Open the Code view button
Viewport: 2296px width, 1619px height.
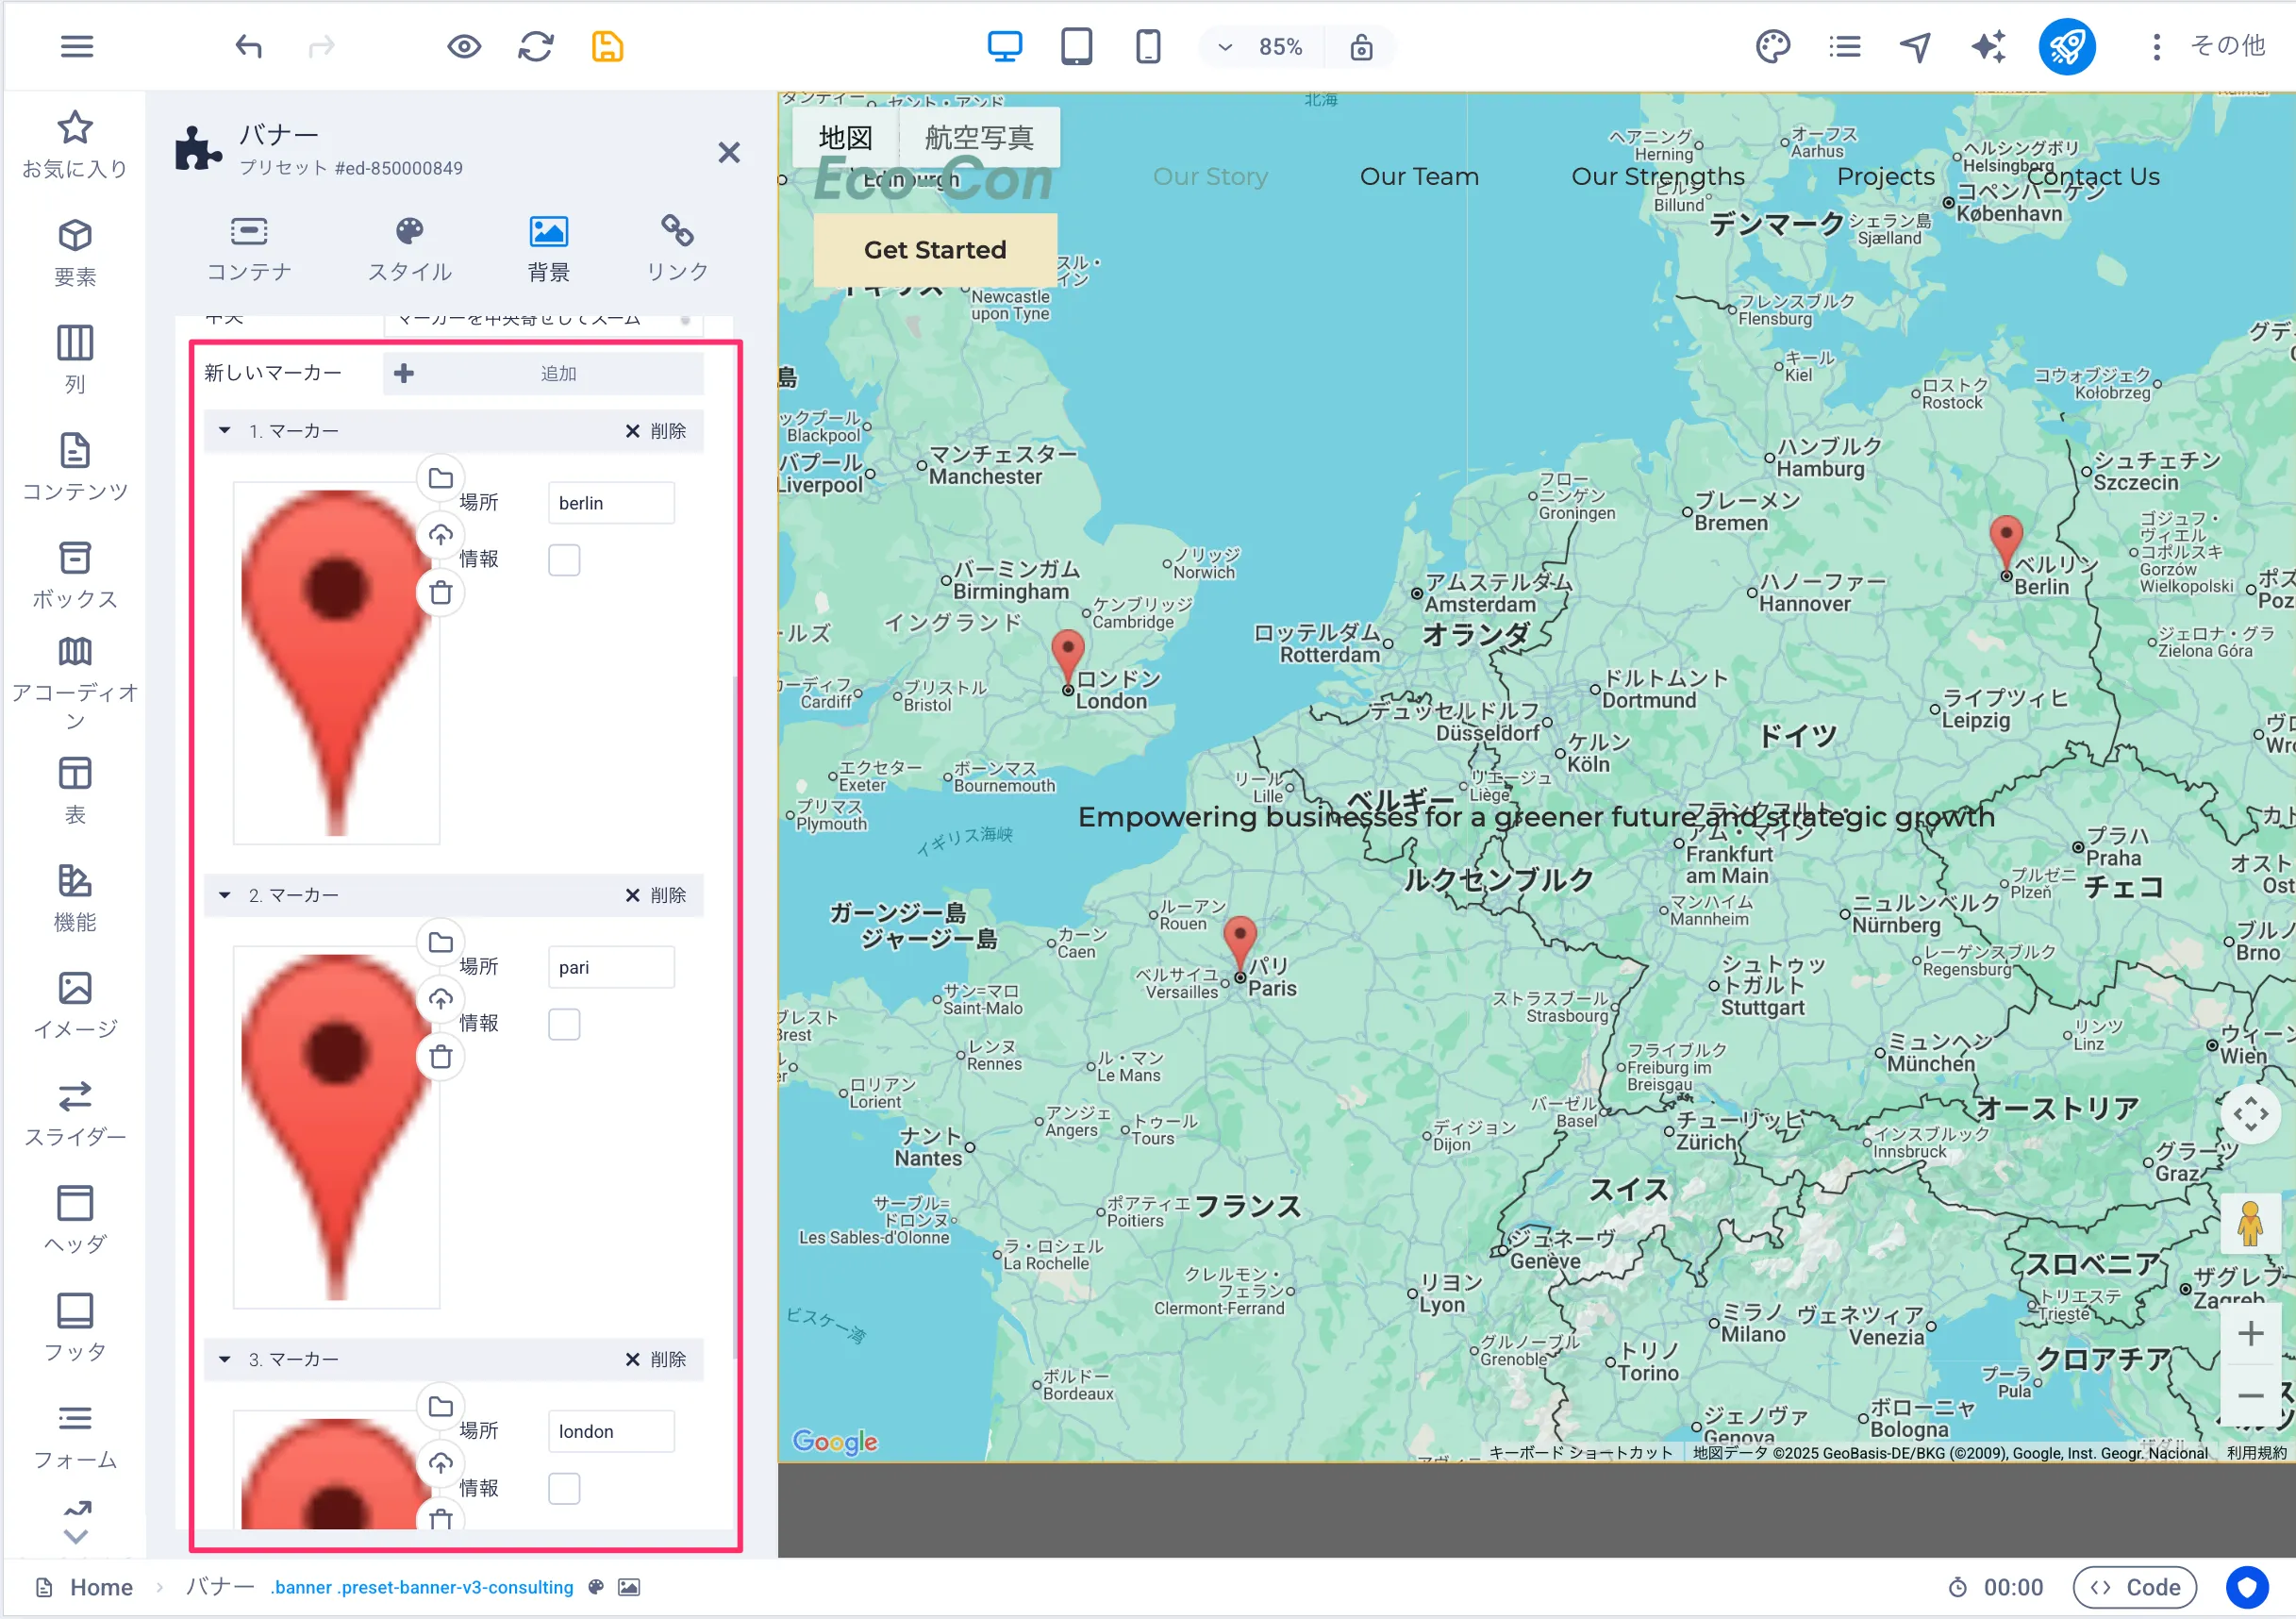tap(2134, 1587)
